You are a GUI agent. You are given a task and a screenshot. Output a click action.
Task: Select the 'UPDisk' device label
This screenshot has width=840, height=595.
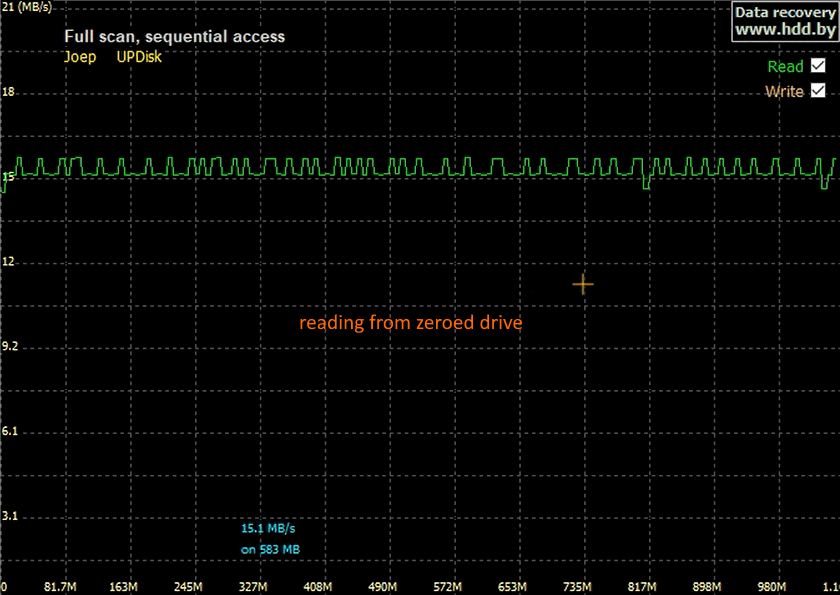(139, 57)
